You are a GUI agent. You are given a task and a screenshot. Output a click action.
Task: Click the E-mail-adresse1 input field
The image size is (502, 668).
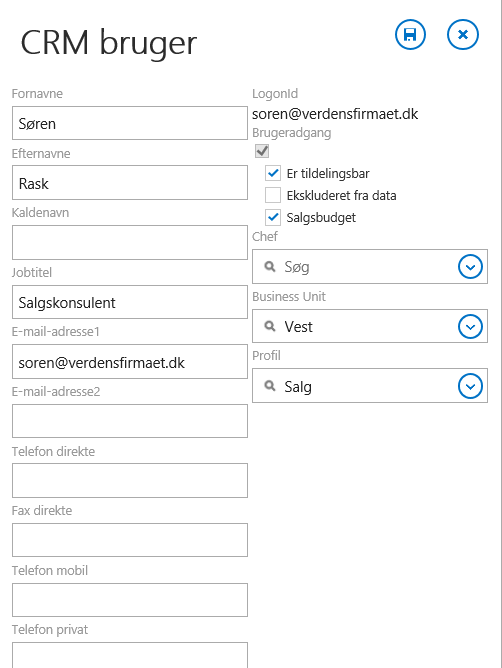(130, 362)
